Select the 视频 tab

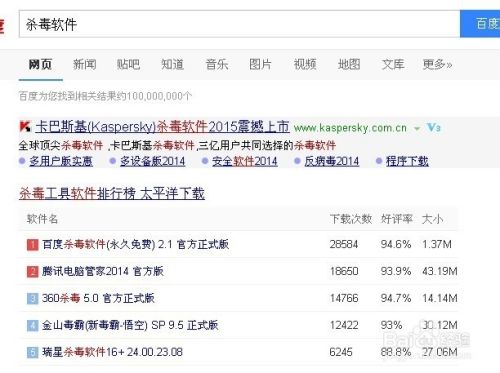(305, 64)
